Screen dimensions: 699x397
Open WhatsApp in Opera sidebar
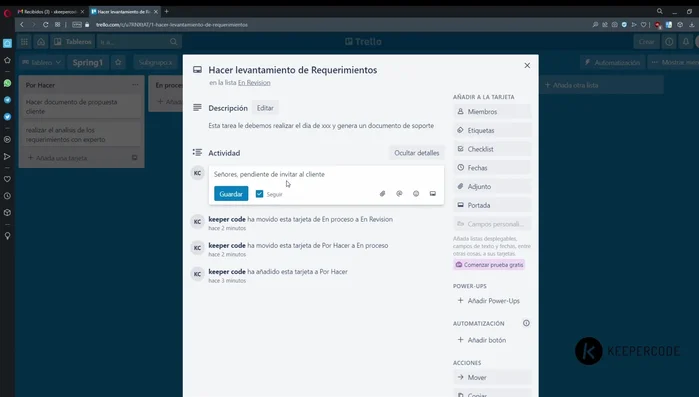[x=7, y=83]
